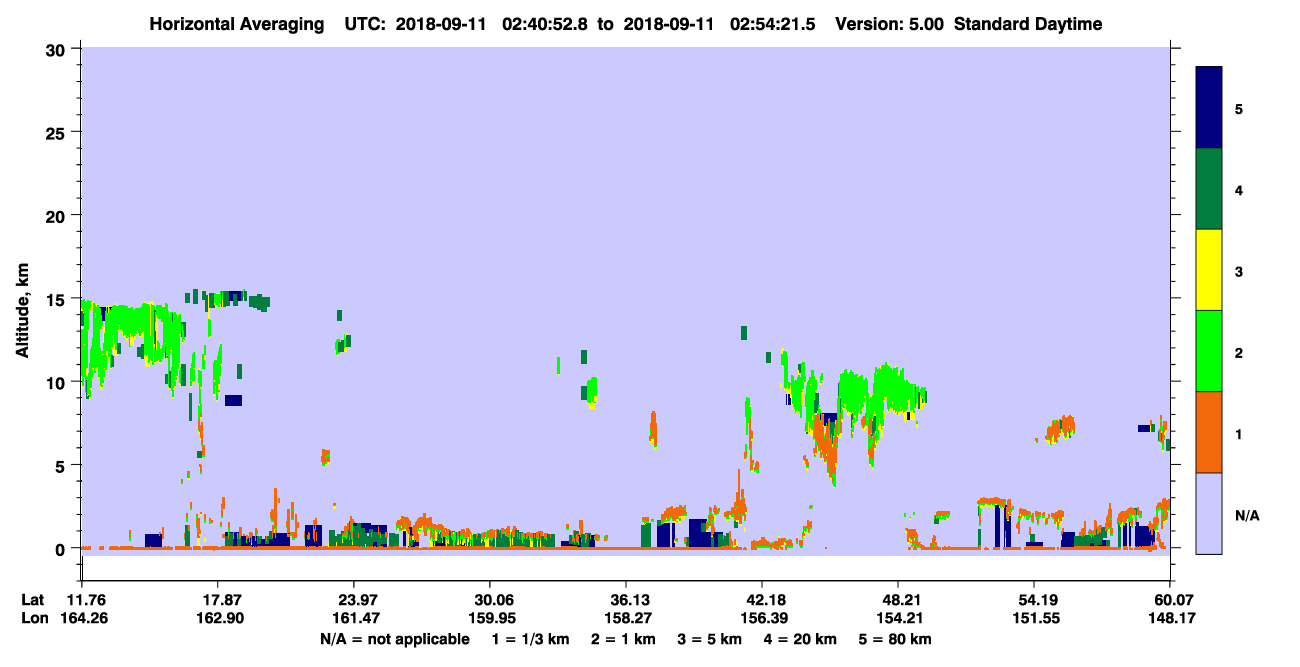Click the longitude value 161.47

[x=354, y=619]
